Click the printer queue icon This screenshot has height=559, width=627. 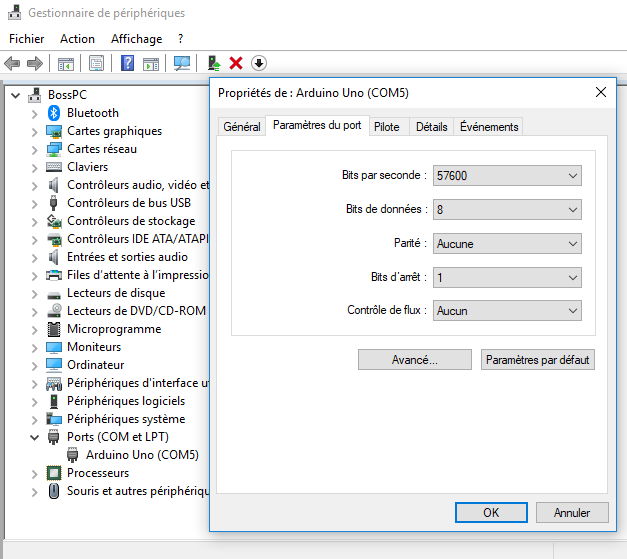[x=54, y=275]
